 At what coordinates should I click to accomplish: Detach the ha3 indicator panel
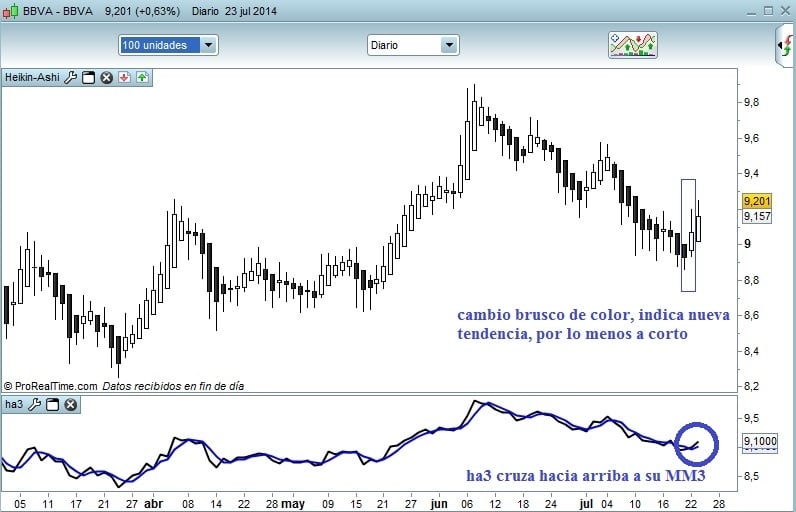pos(52,404)
